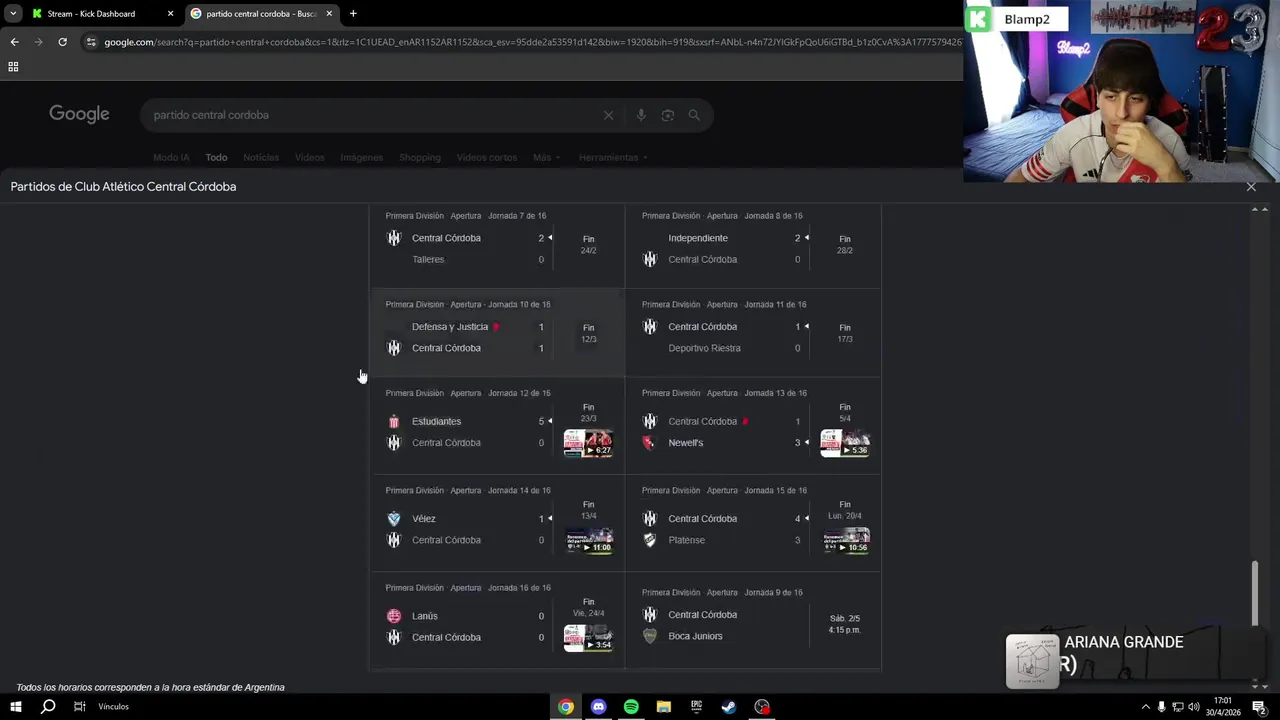Open the bookmarks bar apps grid icon

coord(13,67)
